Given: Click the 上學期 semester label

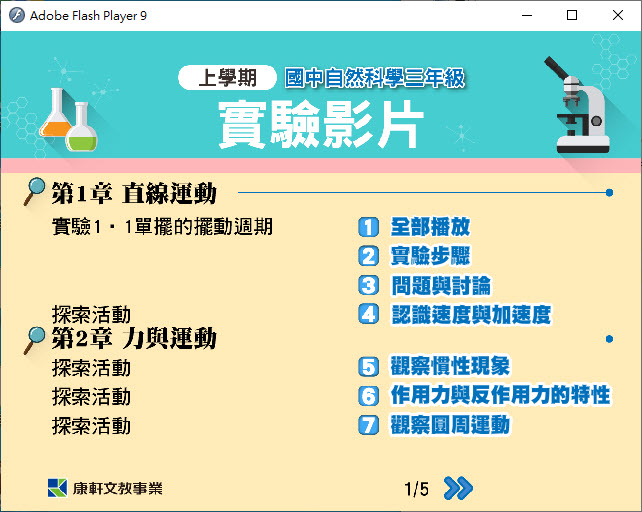Looking at the screenshot, I should coord(227,78).
